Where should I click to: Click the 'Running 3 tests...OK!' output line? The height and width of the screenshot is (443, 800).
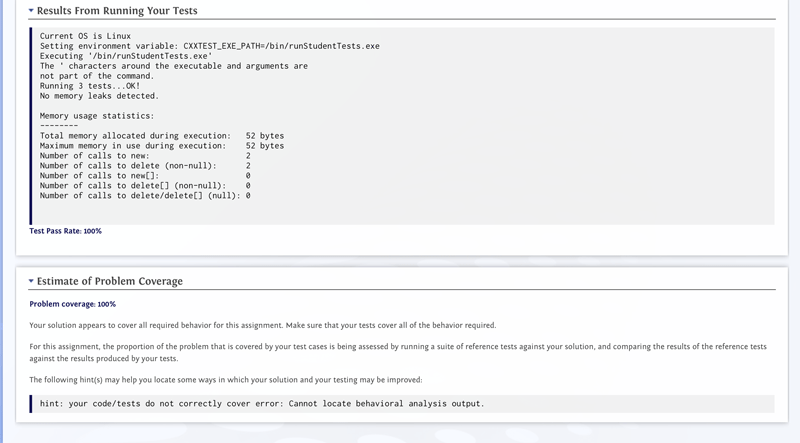click(90, 86)
